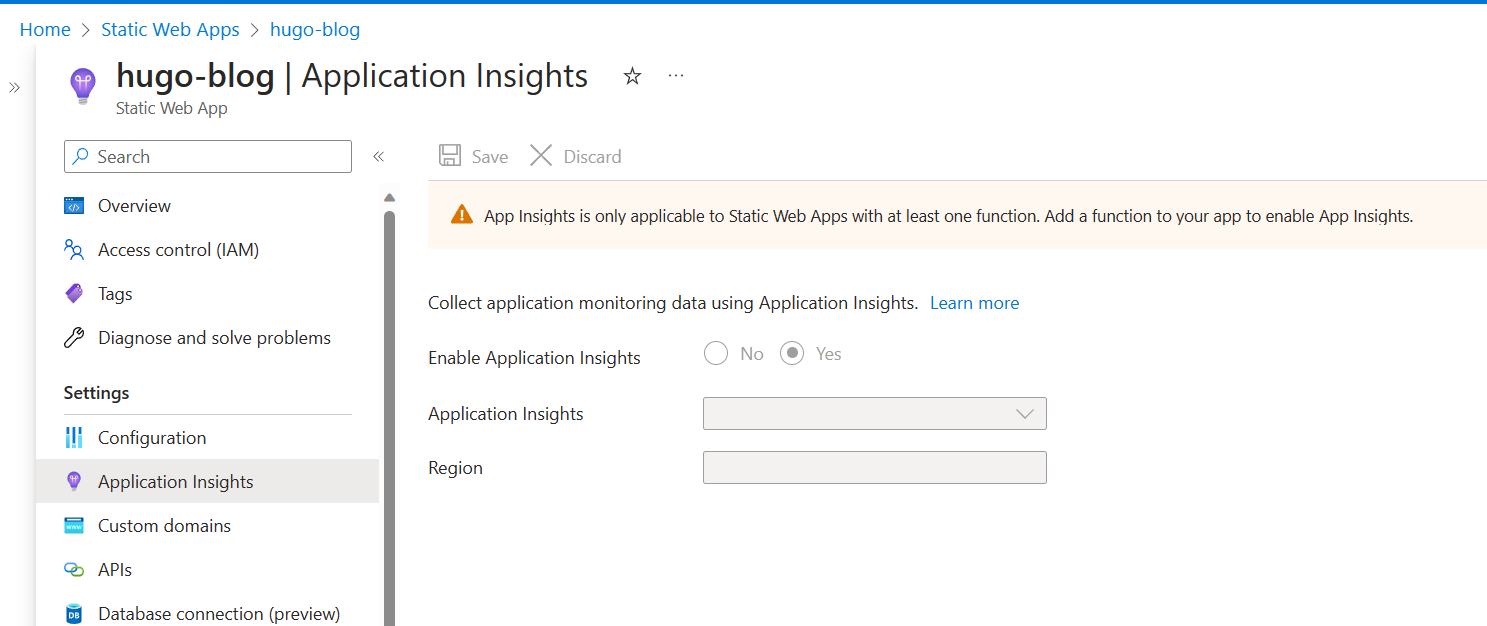Screen dimensions: 1487x626
Task: Navigate to Static Web Apps breadcrumb
Action: 170,29
